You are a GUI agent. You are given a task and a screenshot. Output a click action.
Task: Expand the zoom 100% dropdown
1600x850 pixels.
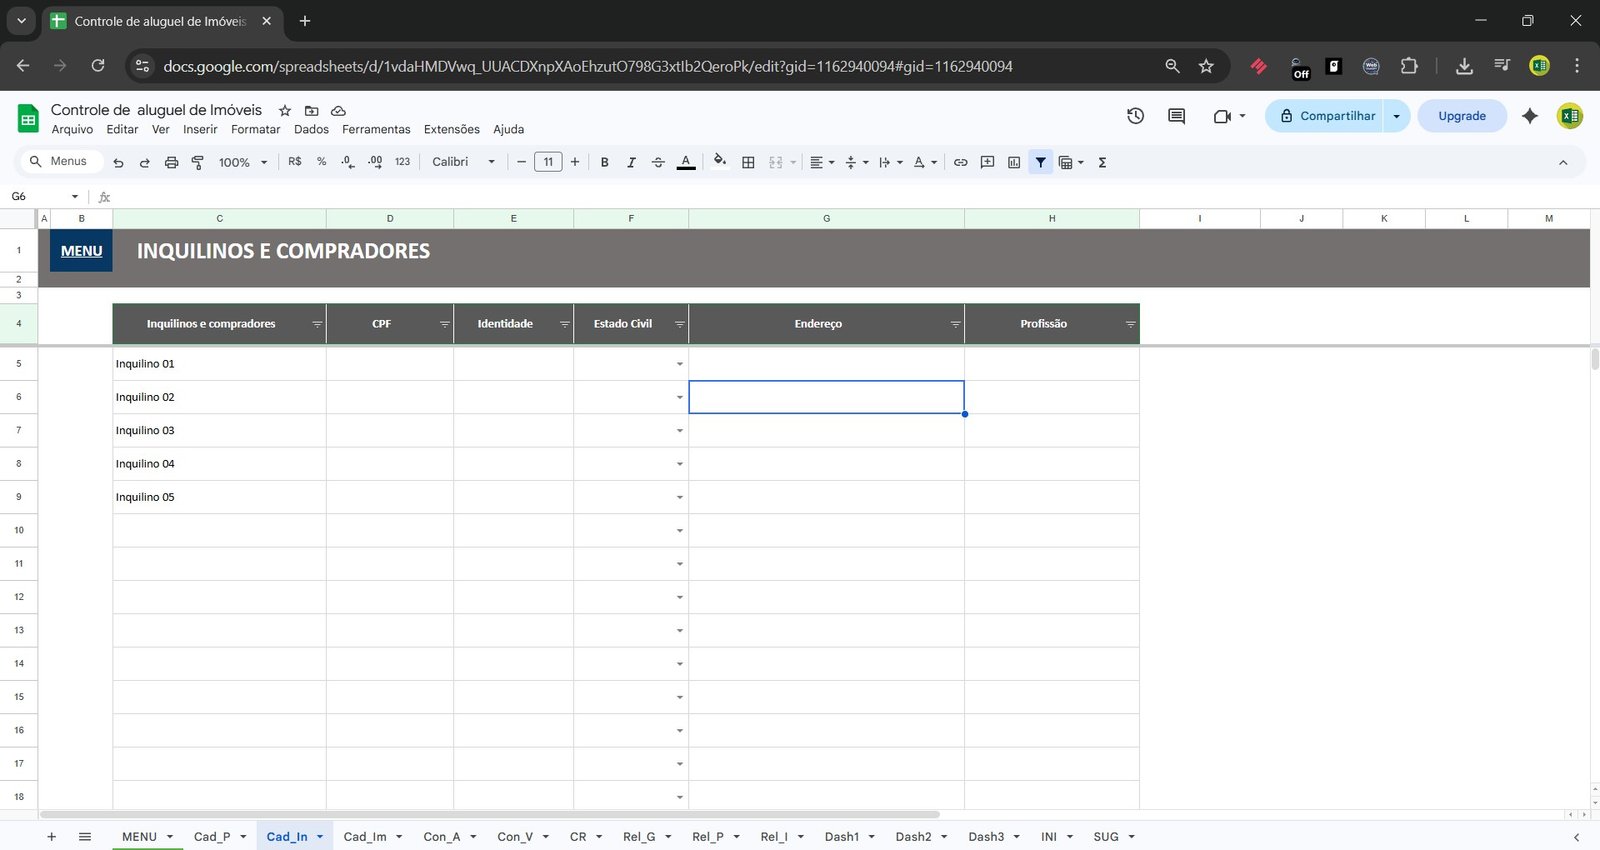[x=243, y=162]
